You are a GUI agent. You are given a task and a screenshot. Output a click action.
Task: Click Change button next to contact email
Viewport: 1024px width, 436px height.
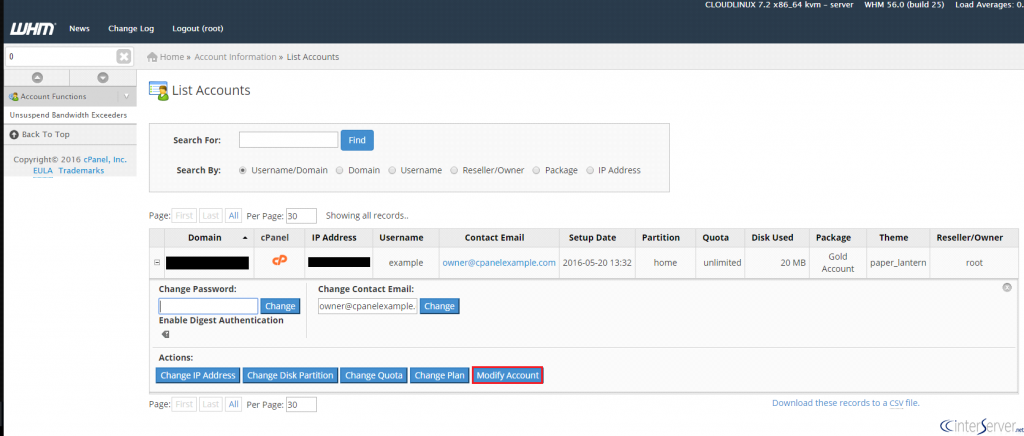[440, 305]
